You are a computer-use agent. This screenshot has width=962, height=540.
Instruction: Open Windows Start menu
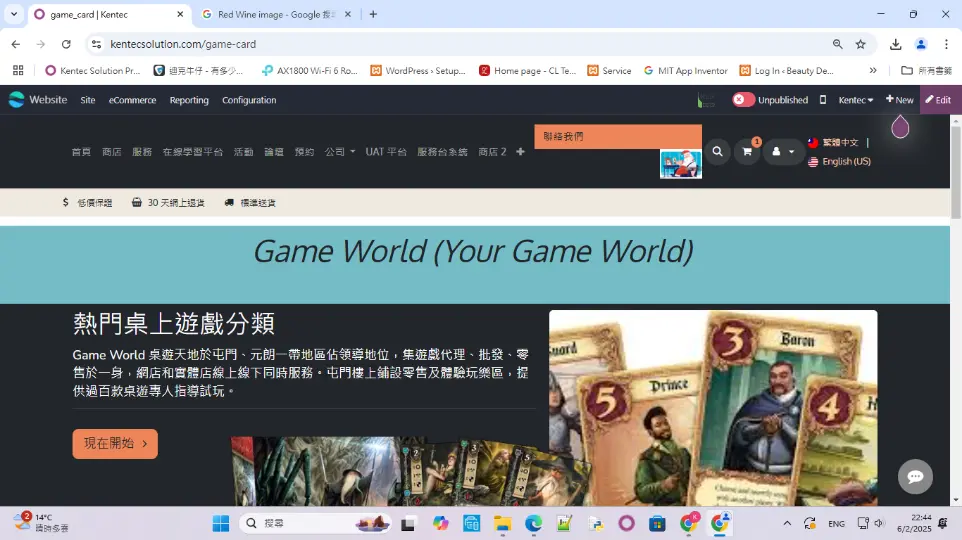coord(221,523)
